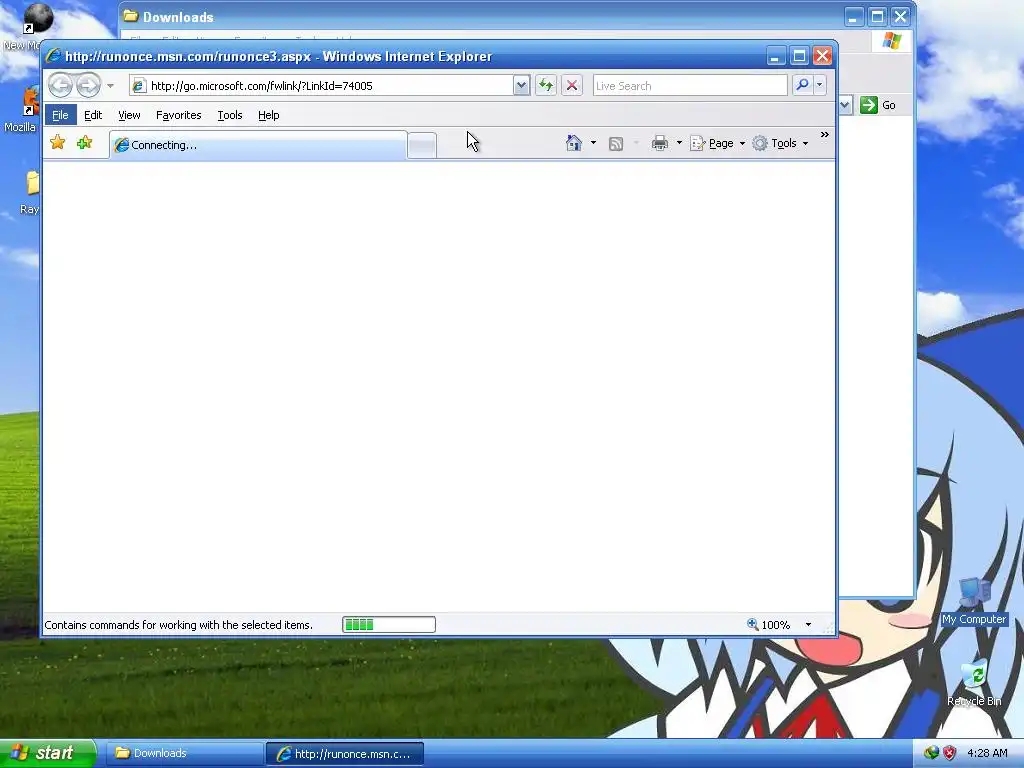Image resolution: width=1024 pixels, height=768 pixels.
Task: Open the search options dropdown arrow
Action: pos(820,86)
